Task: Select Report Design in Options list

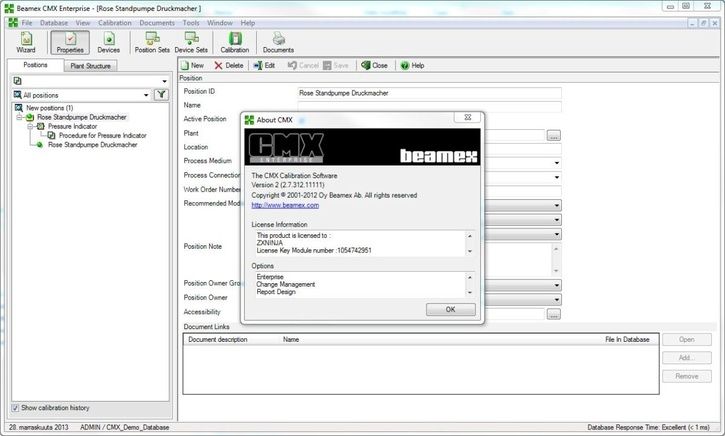Action: [x=276, y=292]
